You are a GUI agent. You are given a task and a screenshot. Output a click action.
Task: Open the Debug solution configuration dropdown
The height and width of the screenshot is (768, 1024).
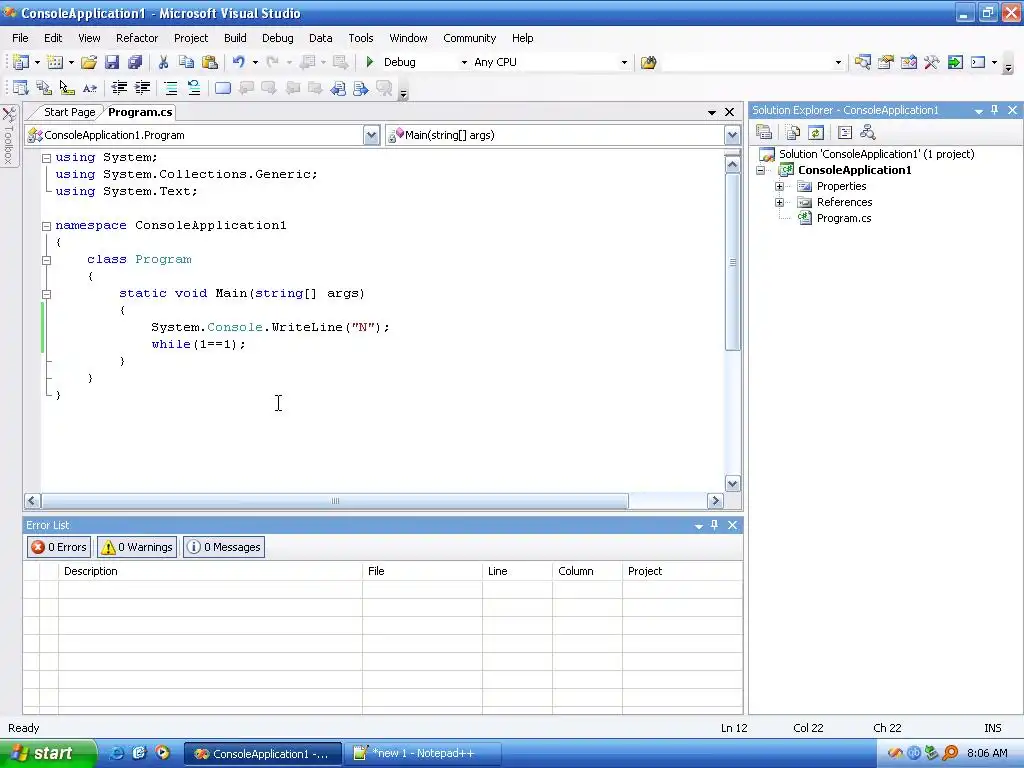coord(464,63)
